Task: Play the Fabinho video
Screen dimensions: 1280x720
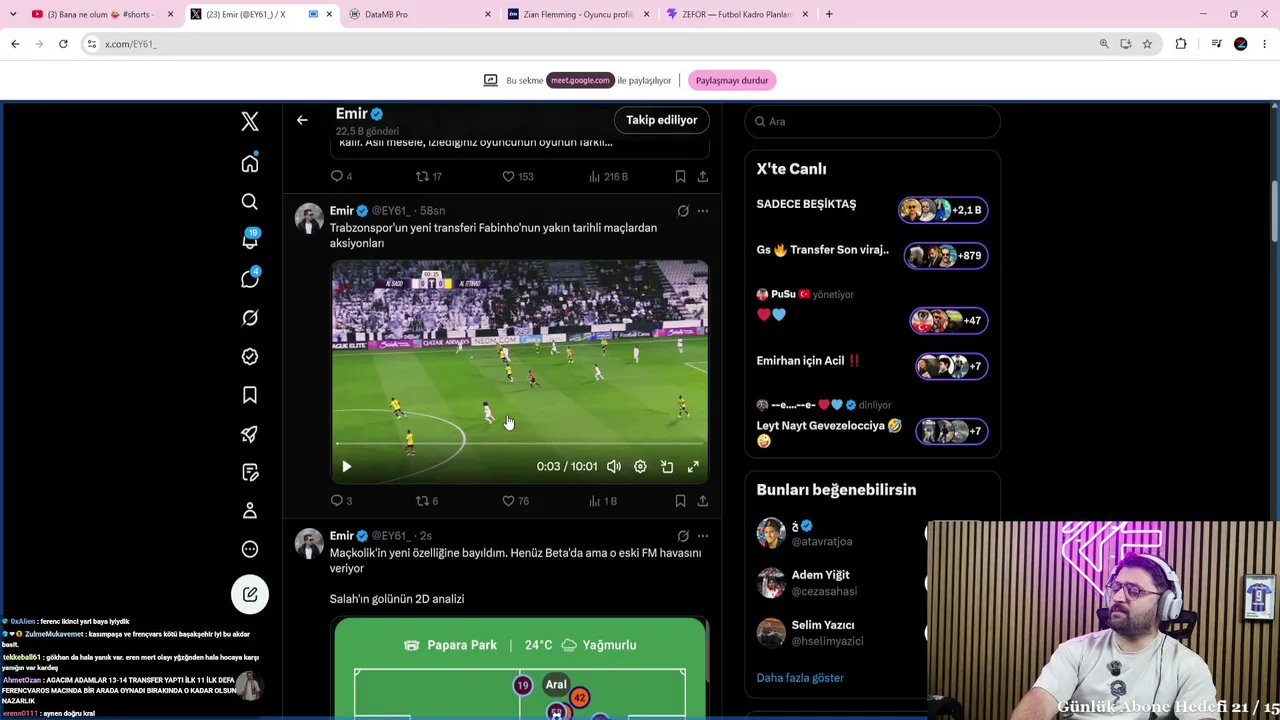Action: 347,467
